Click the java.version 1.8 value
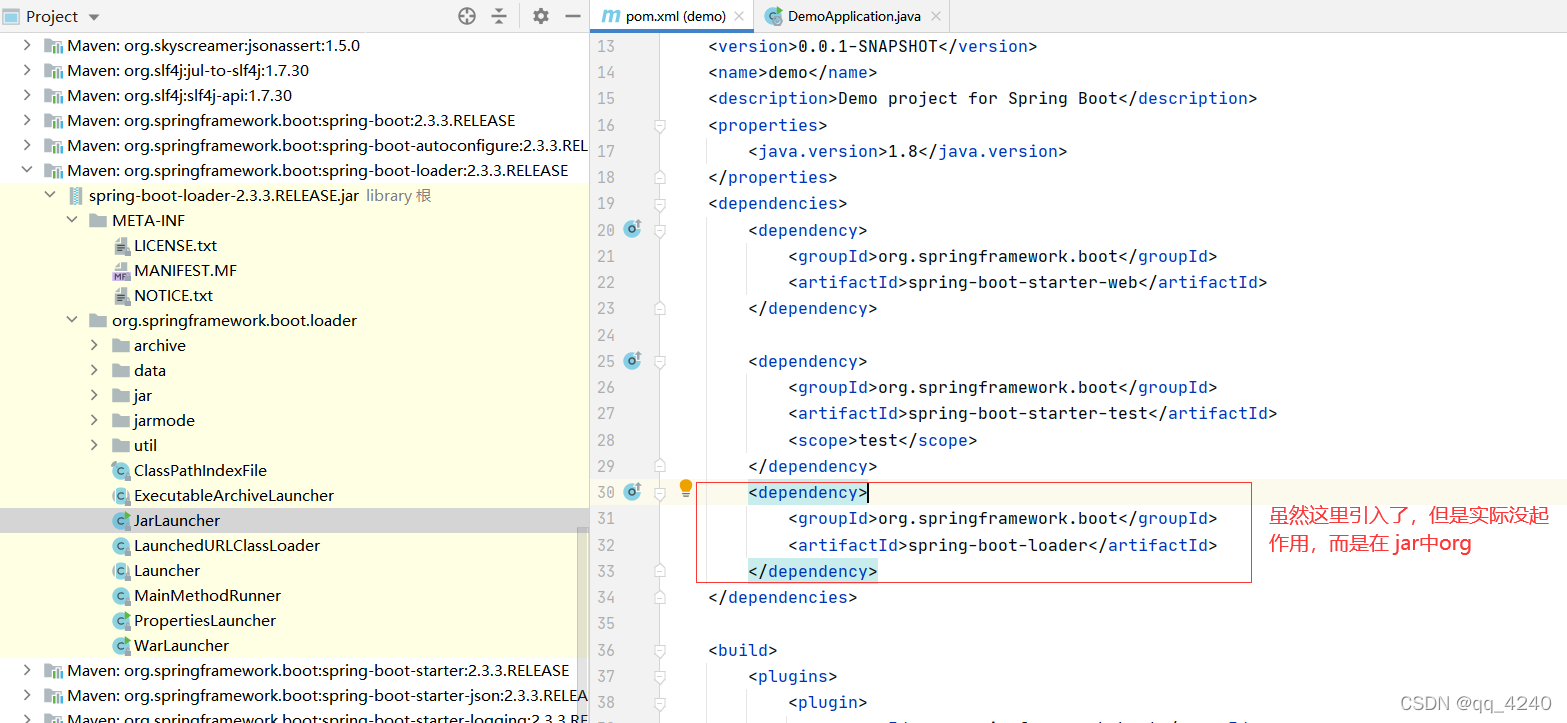The image size is (1567, 723). 893,151
